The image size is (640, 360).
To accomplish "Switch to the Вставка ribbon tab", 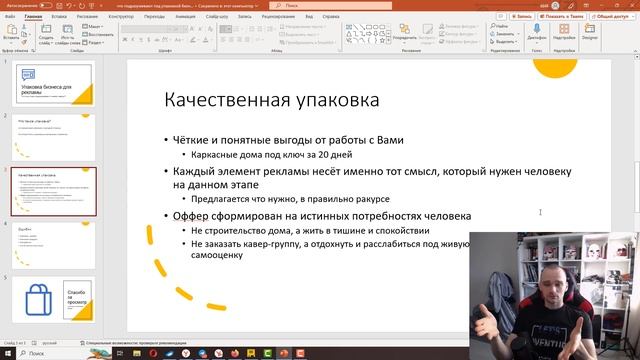I will [x=59, y=16].
